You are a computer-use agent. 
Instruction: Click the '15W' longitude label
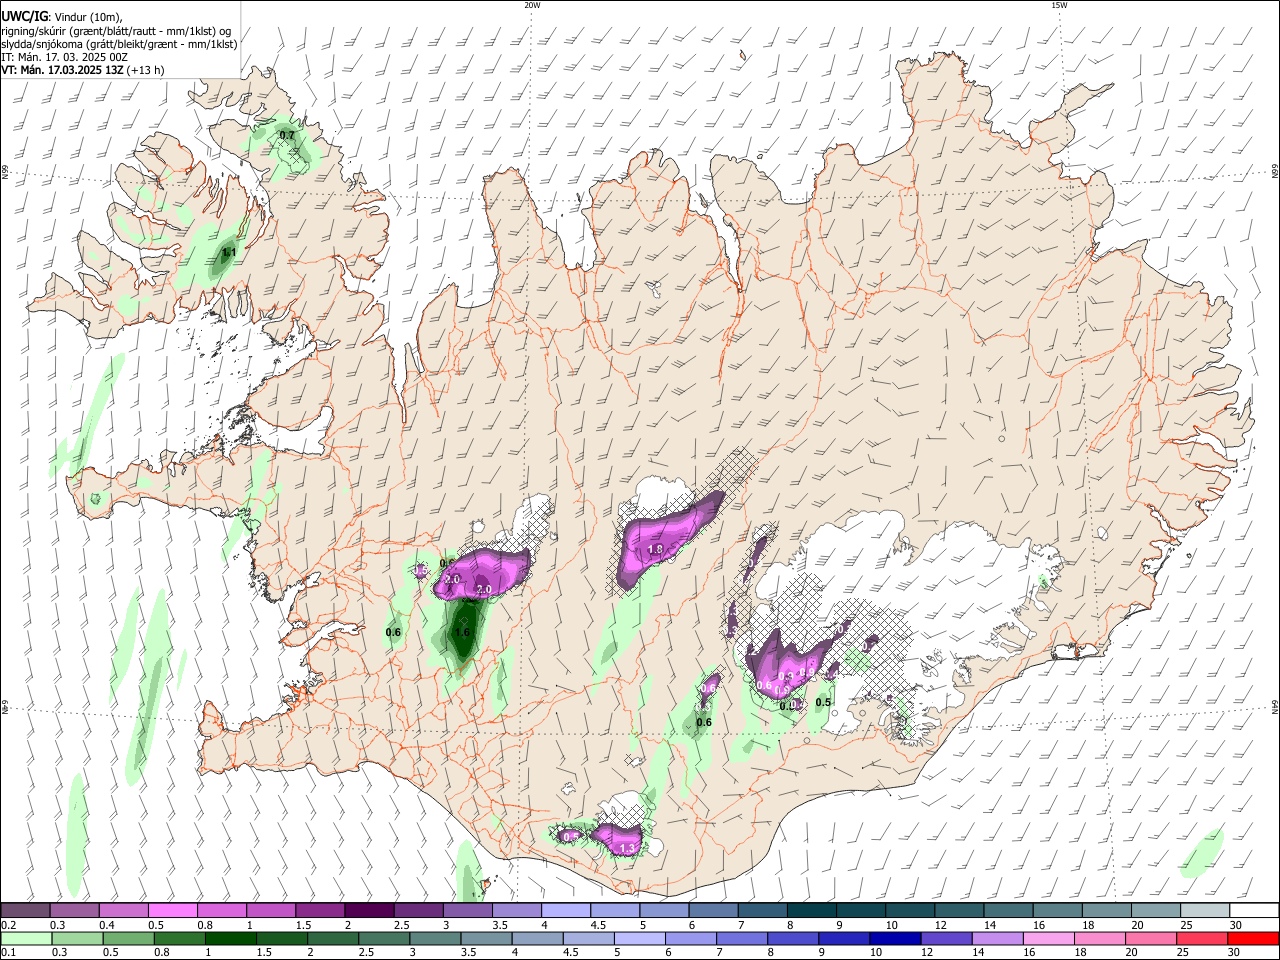[1059, 5]
